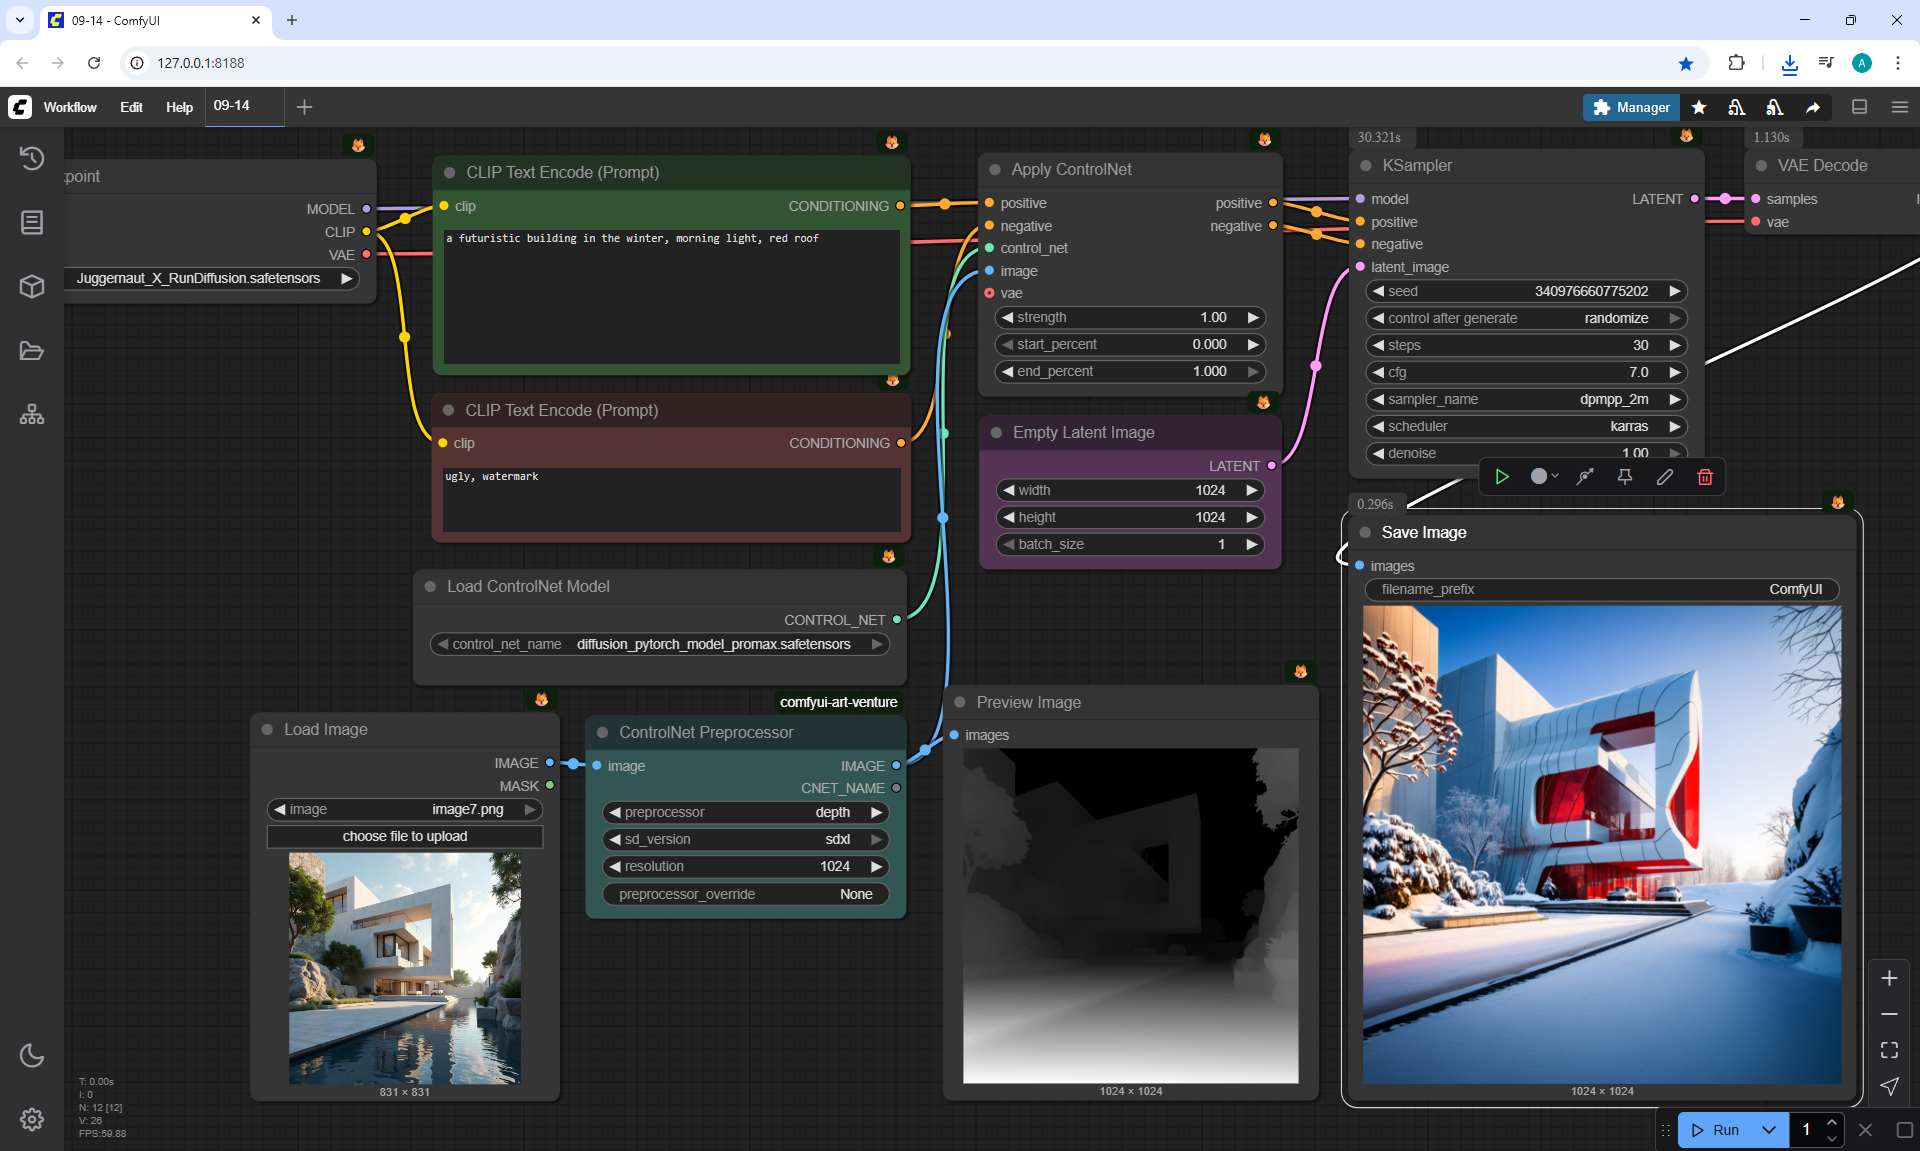Toggle dark theme moon icon
The image size is (1920, 1151).
point(32,1055)
